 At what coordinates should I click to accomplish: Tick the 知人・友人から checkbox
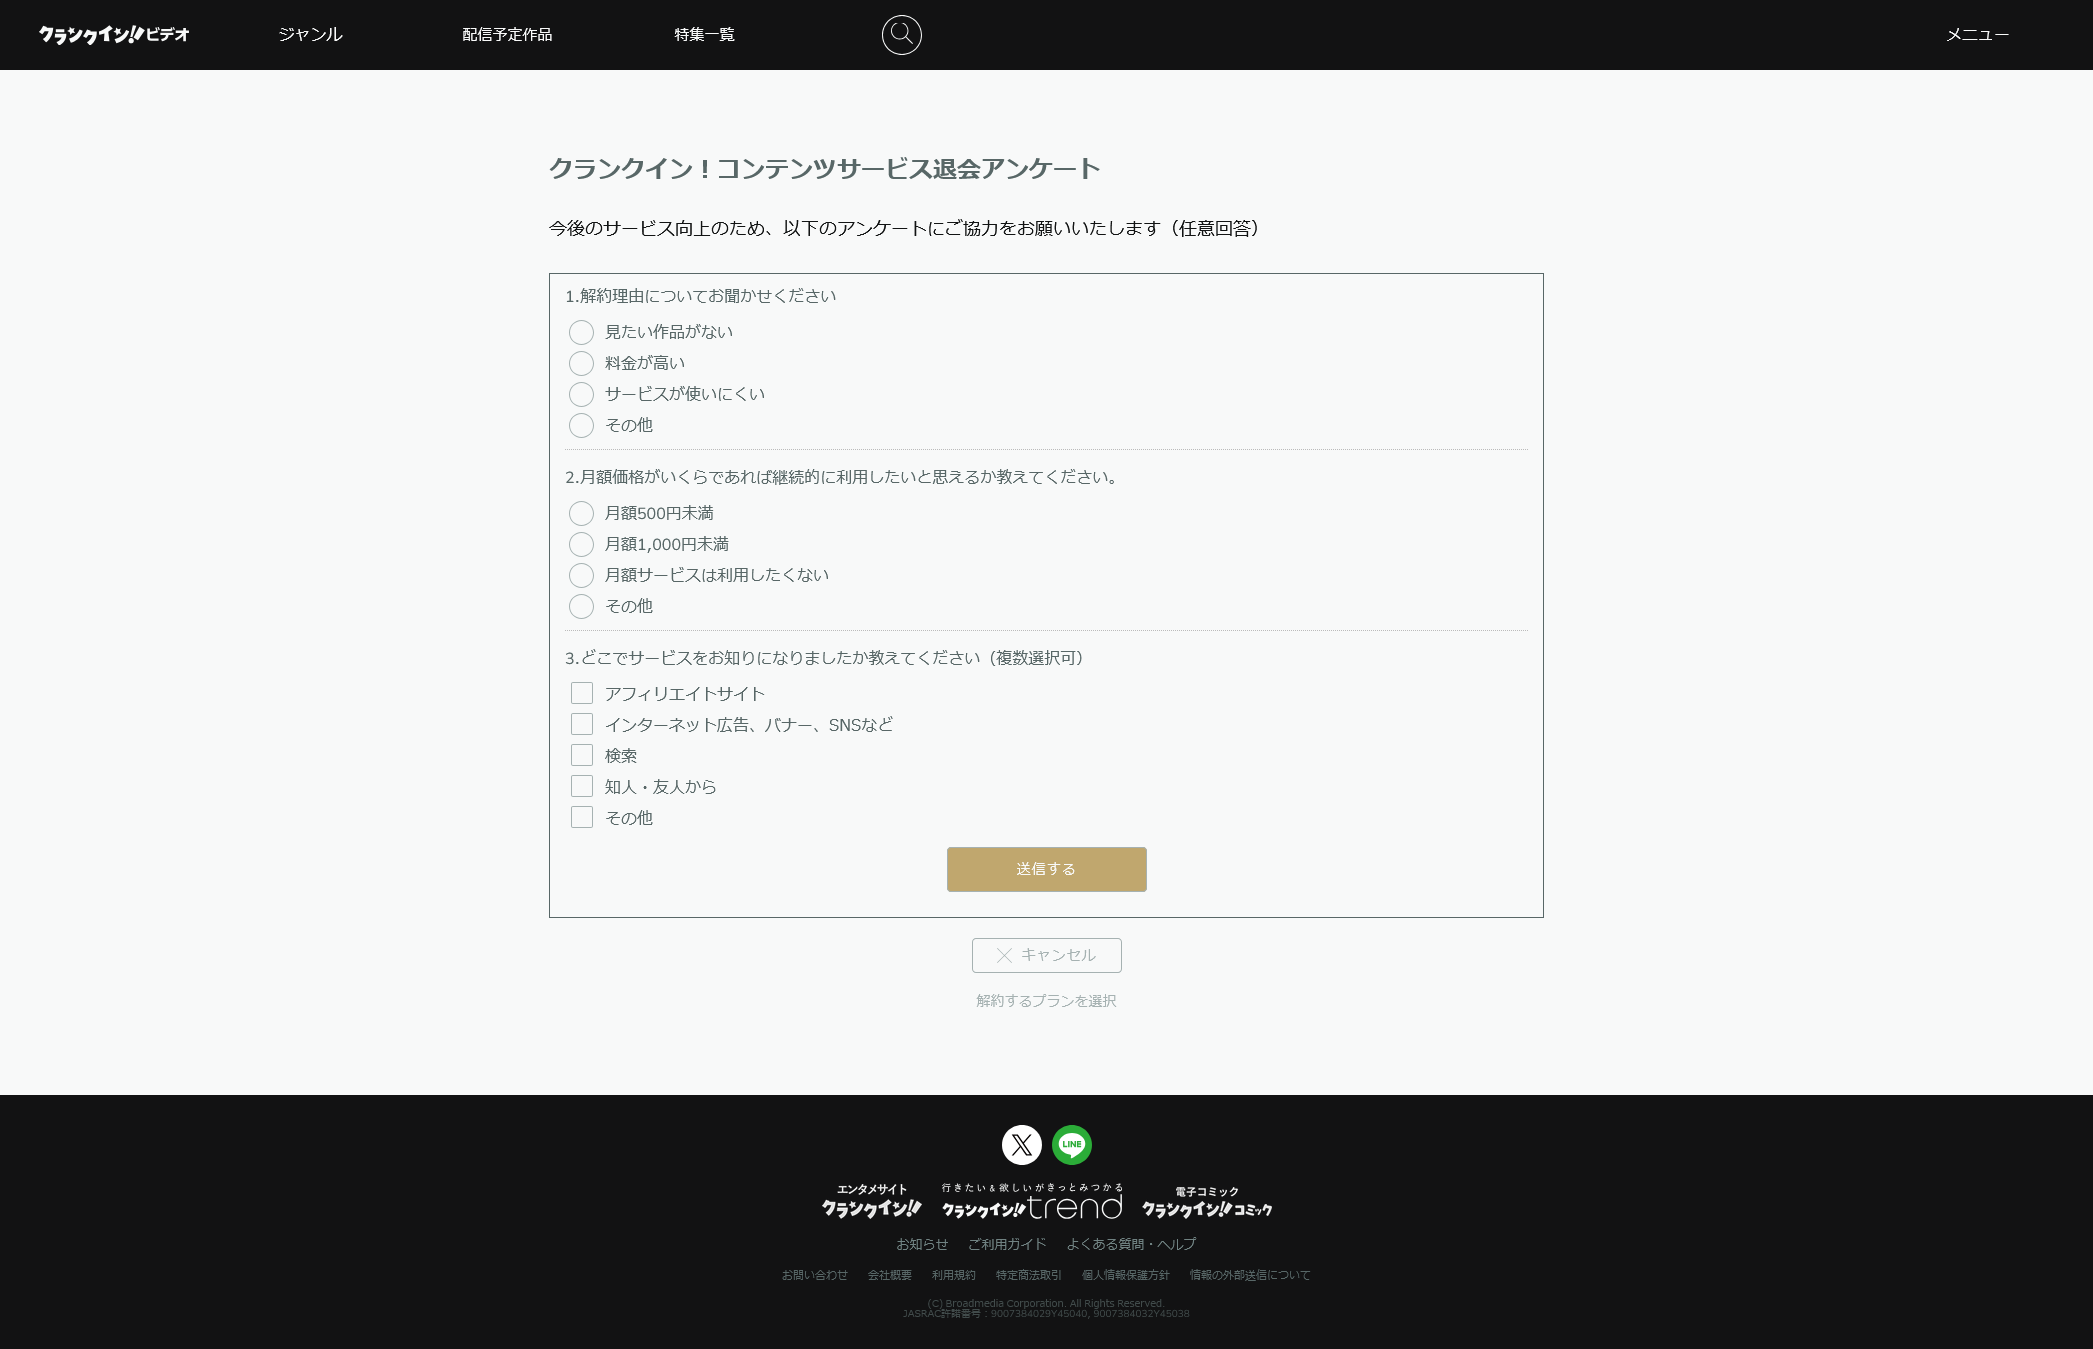coord(582,786)
